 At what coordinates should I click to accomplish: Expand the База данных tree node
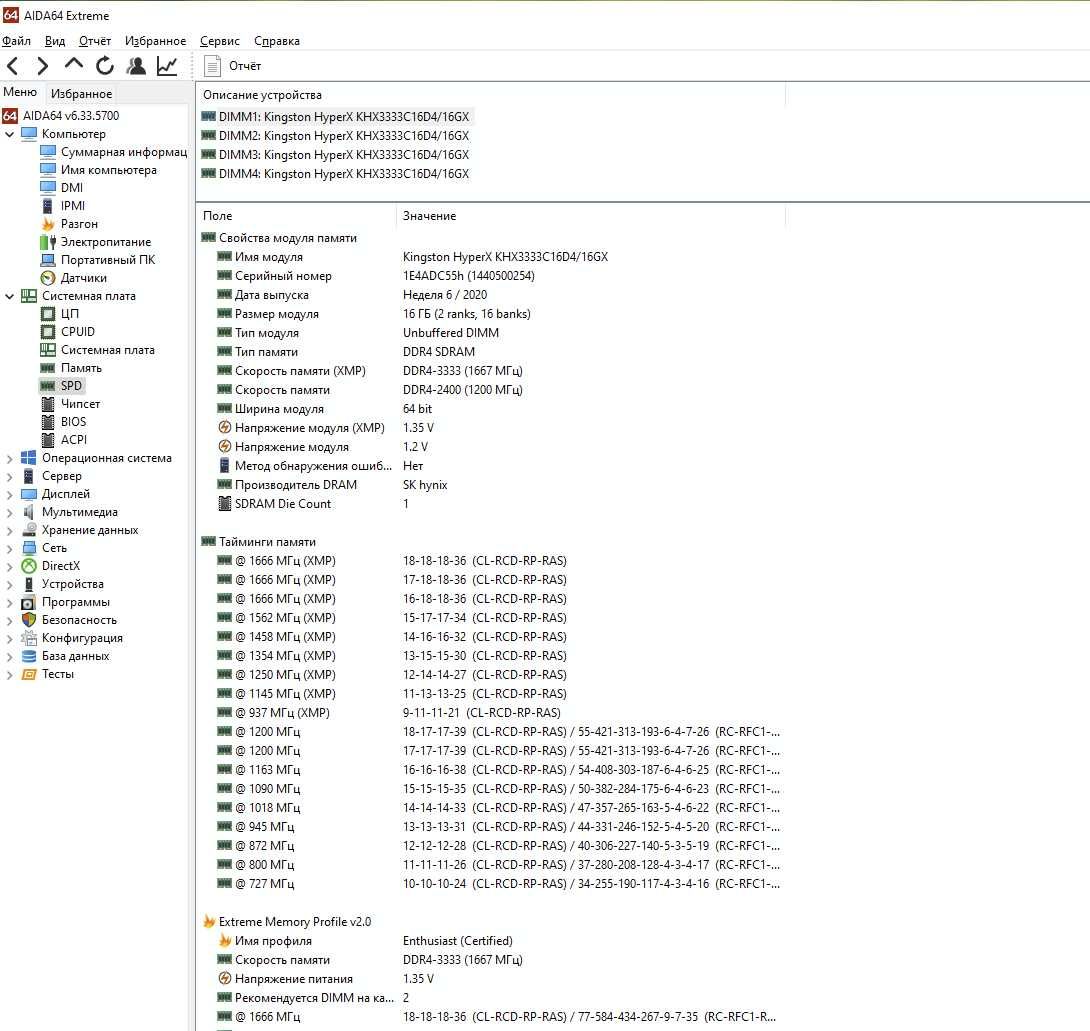tap(10, 657)
